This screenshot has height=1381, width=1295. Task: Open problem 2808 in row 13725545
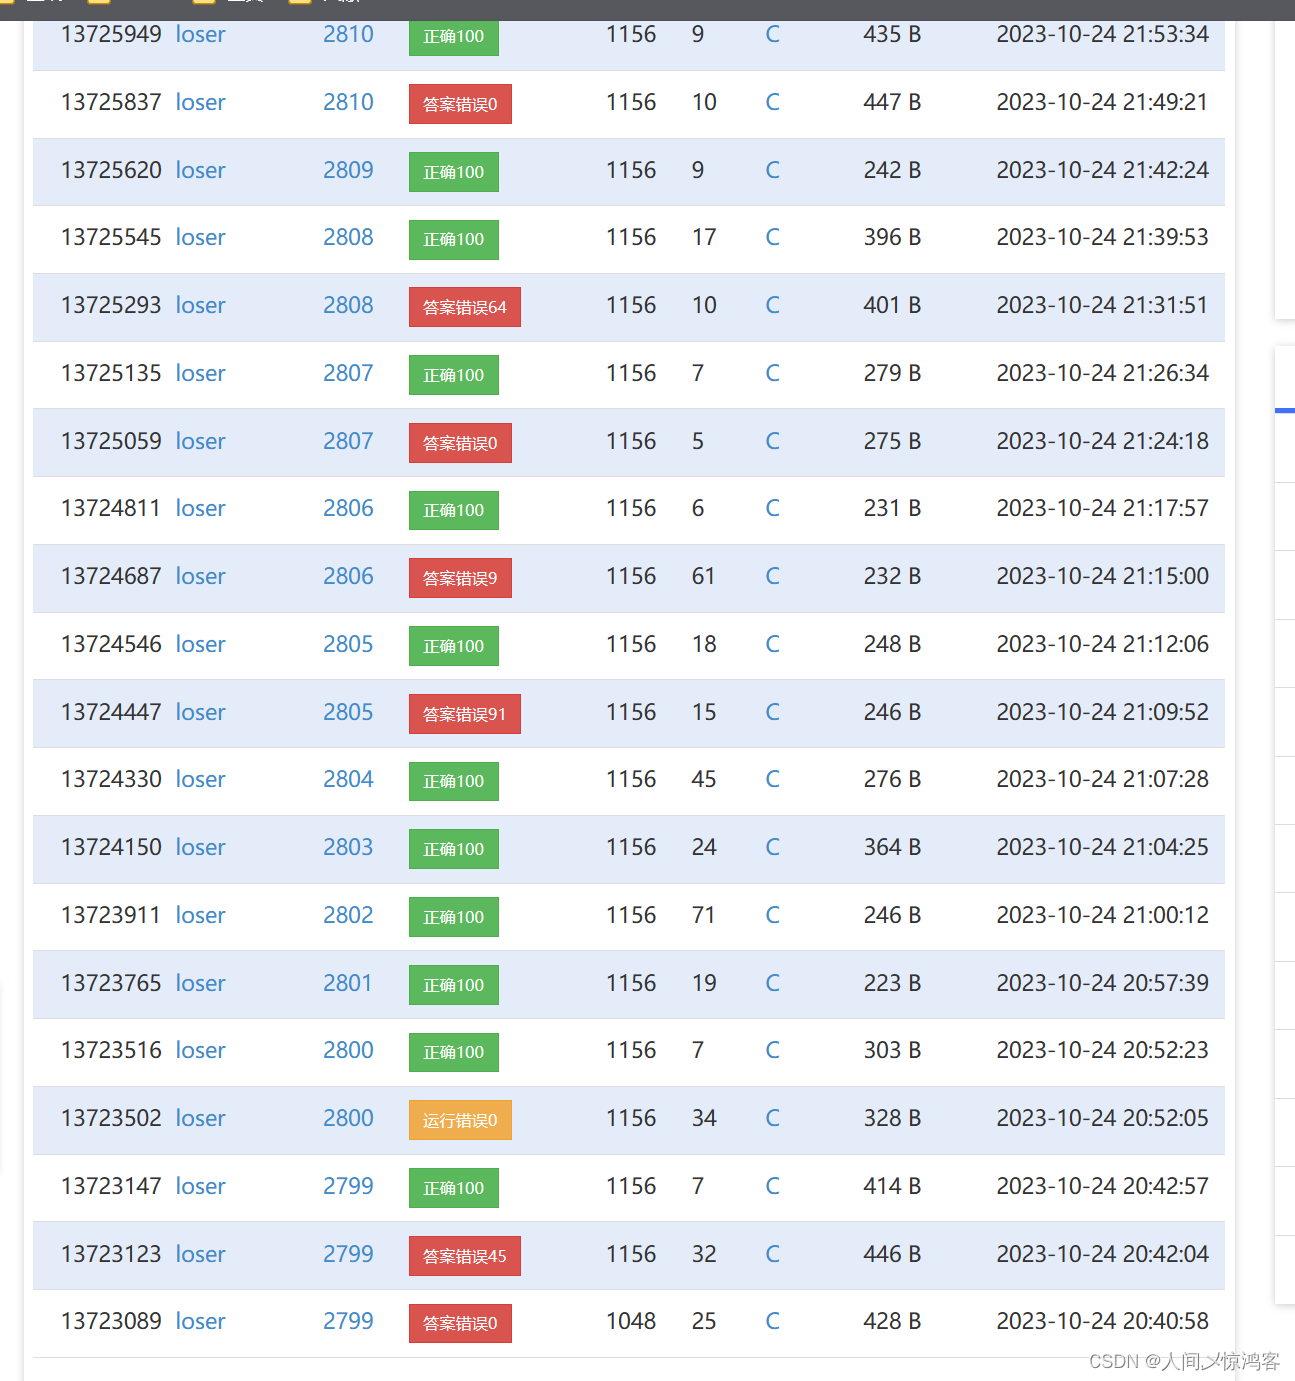tap(348, 237)
